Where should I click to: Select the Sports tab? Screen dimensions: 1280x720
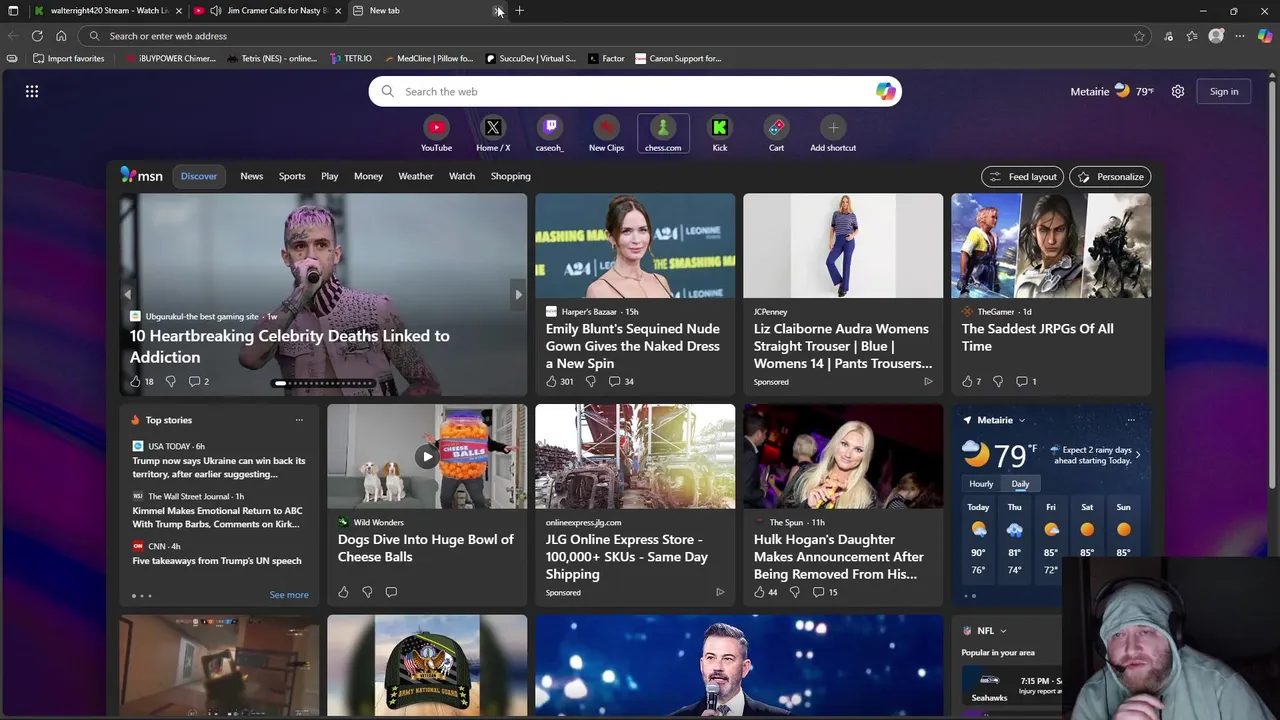point(292,176)
